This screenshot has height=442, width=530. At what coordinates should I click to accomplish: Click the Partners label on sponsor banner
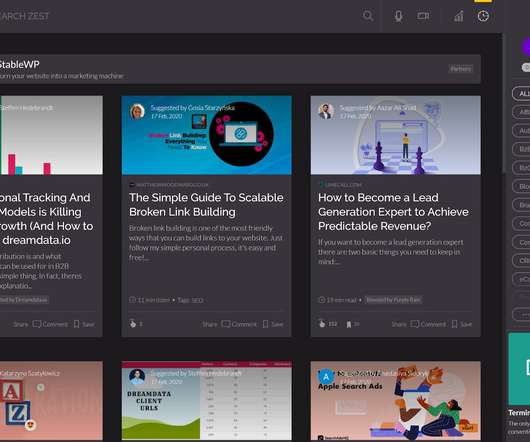pyautogui.click(x=461, y=69)
